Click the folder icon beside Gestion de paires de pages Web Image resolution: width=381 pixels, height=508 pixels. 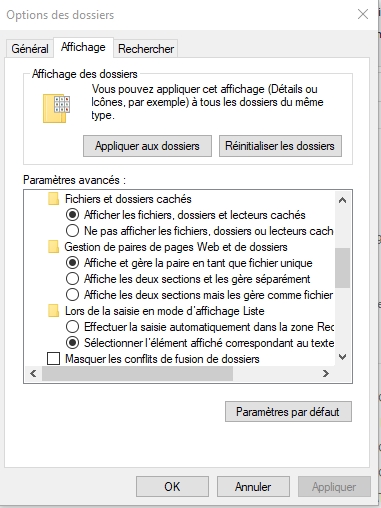pos(53,247)
